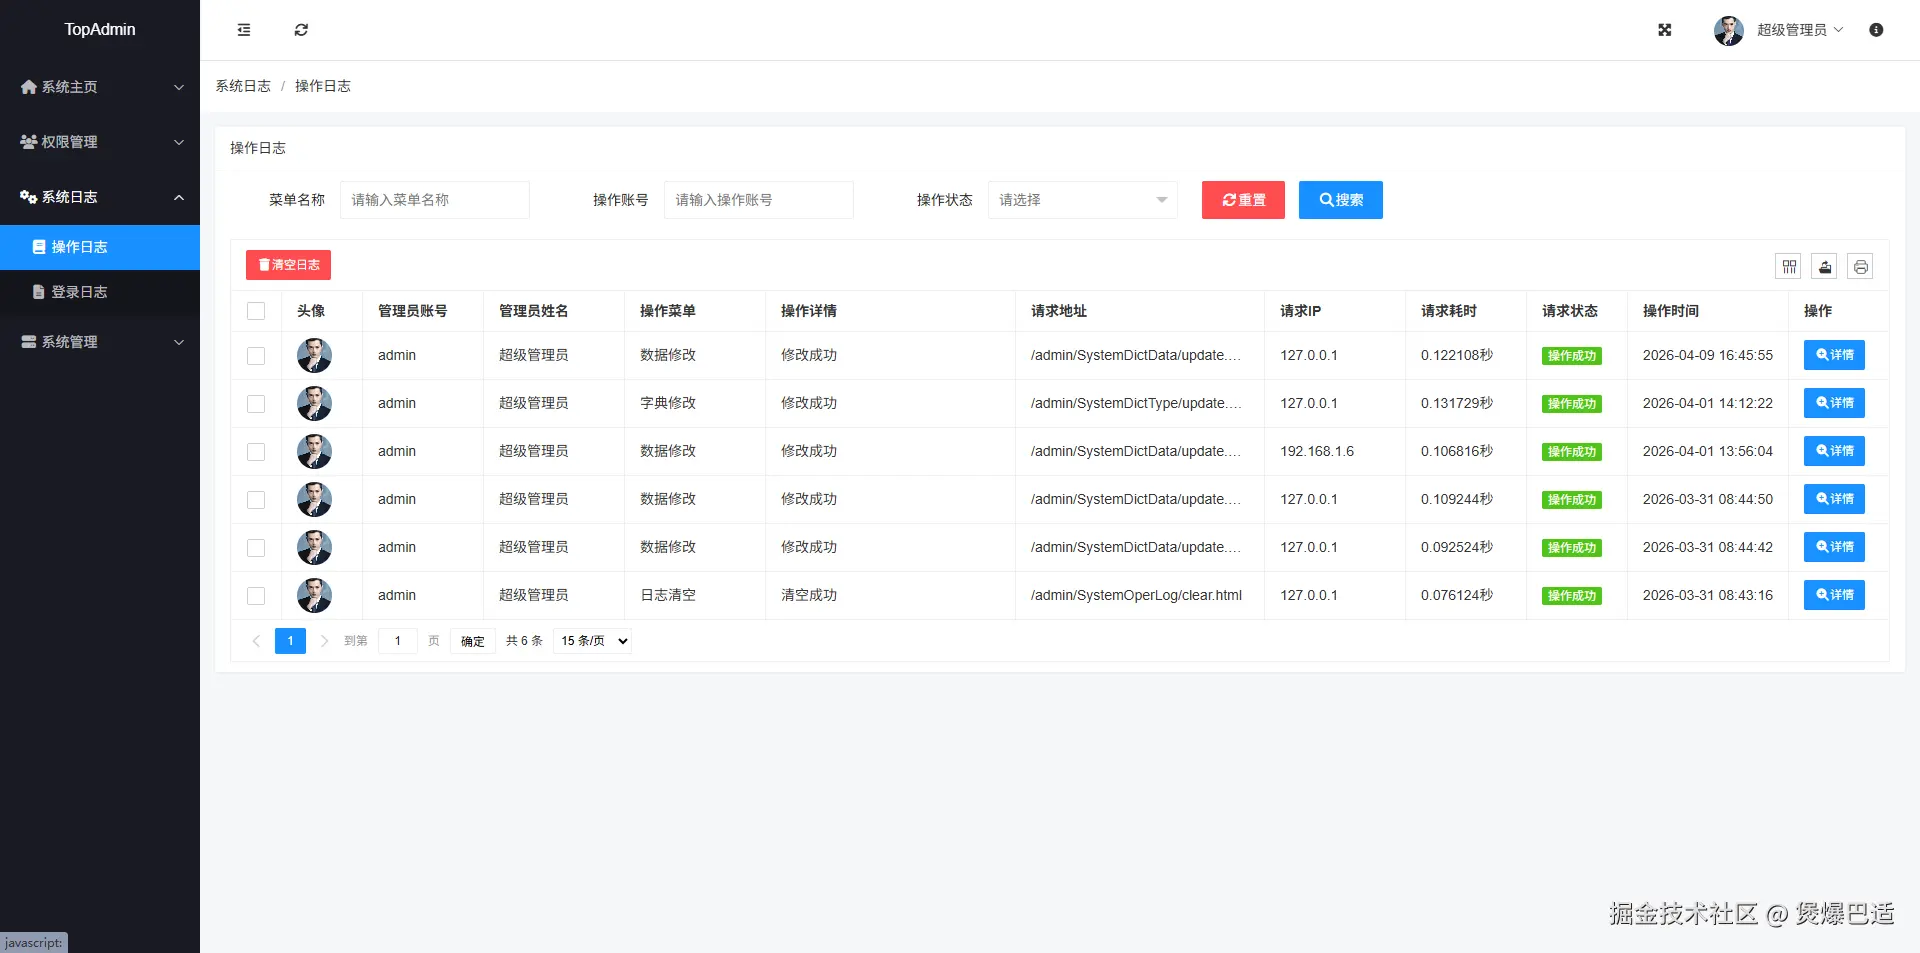Click the 操作成功 badge in 字典修改 row
1920x953 pixels.
[1572, 404]
